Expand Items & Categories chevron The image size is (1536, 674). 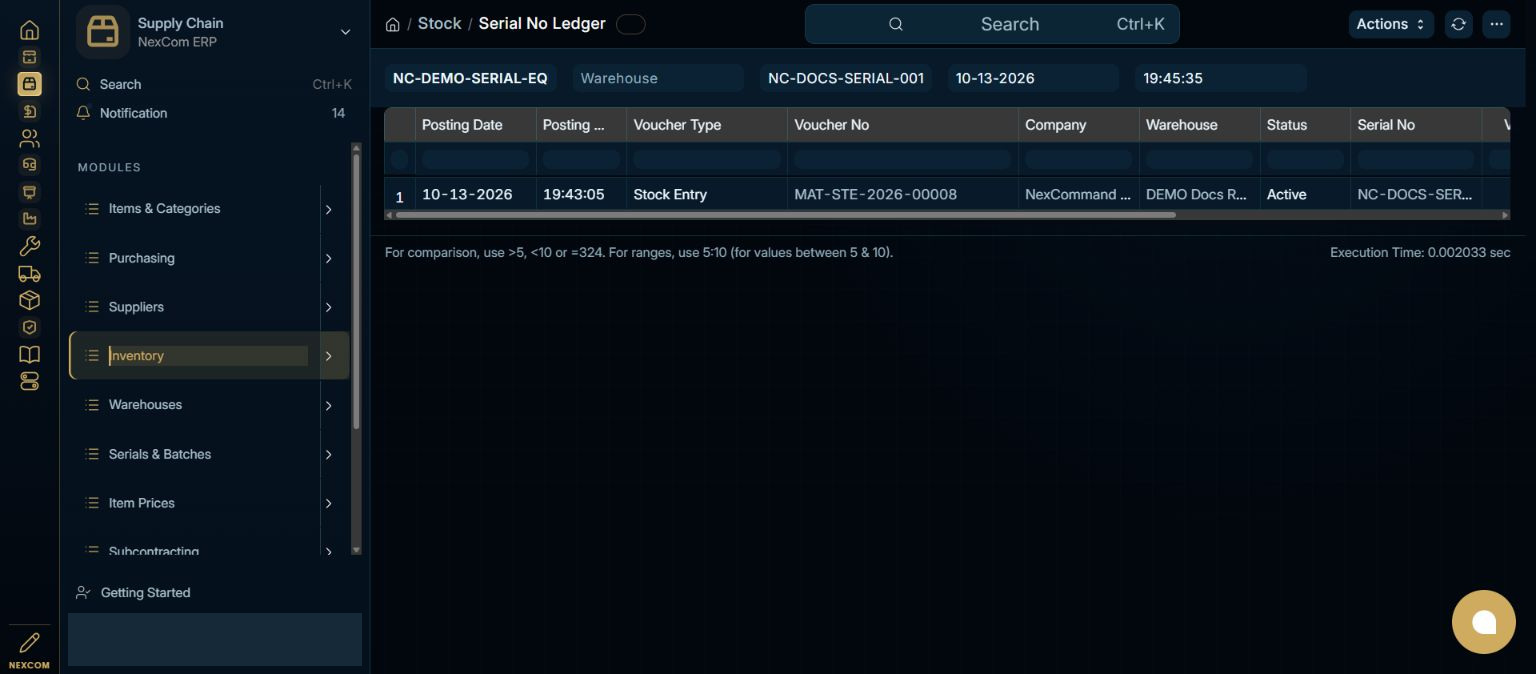pos(329,210)
